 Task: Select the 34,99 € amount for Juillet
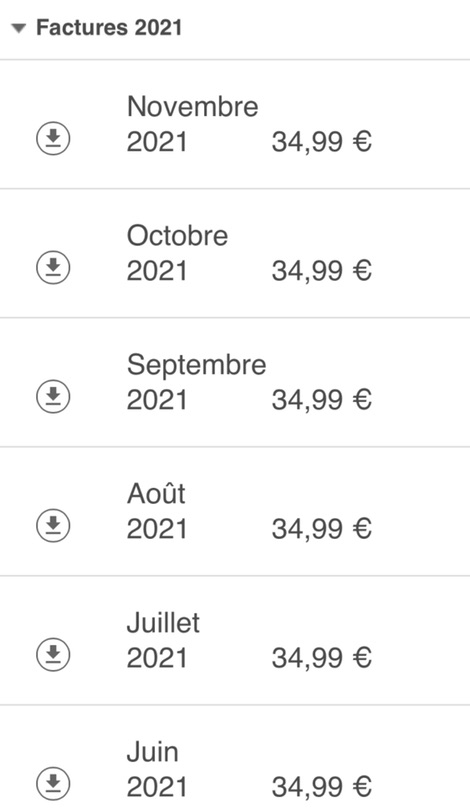pos(322,657)
